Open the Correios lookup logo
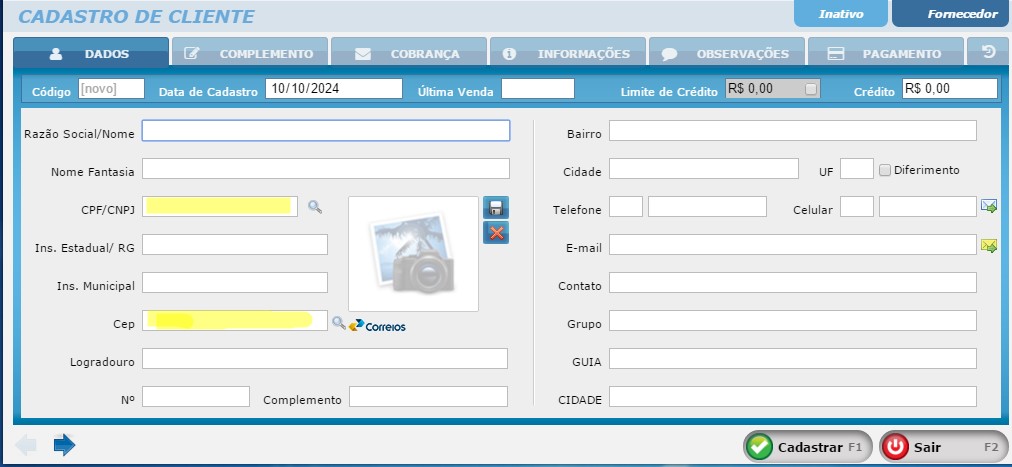This screenshot has width=1012, height=467. [x=377, y=326]
